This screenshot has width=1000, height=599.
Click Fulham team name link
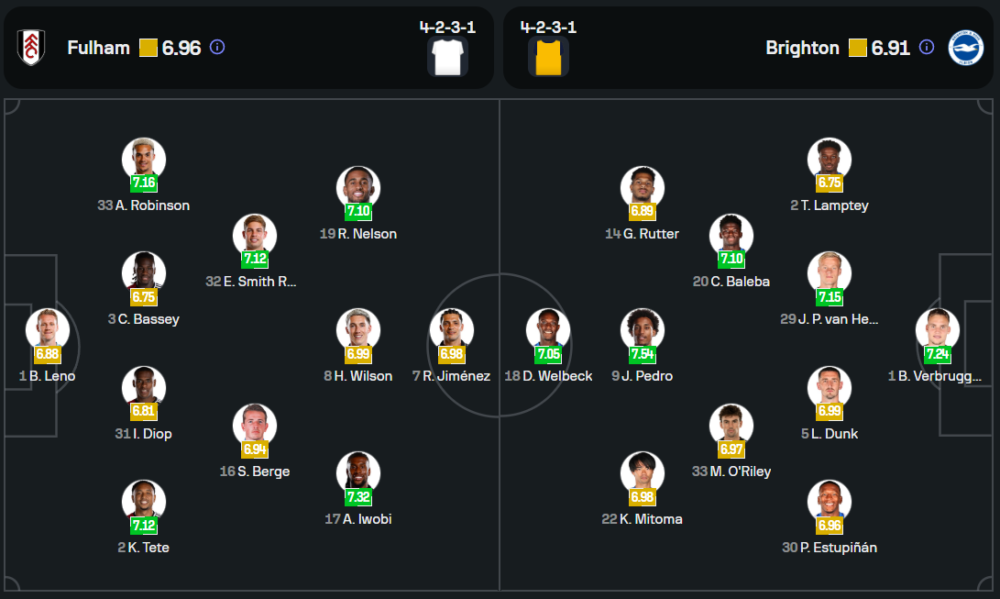(98, 47)
